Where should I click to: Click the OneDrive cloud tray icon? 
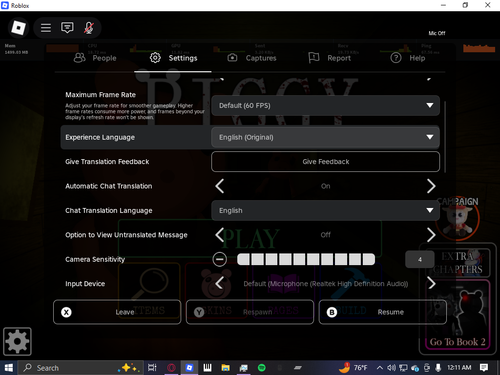click(415, 368)
